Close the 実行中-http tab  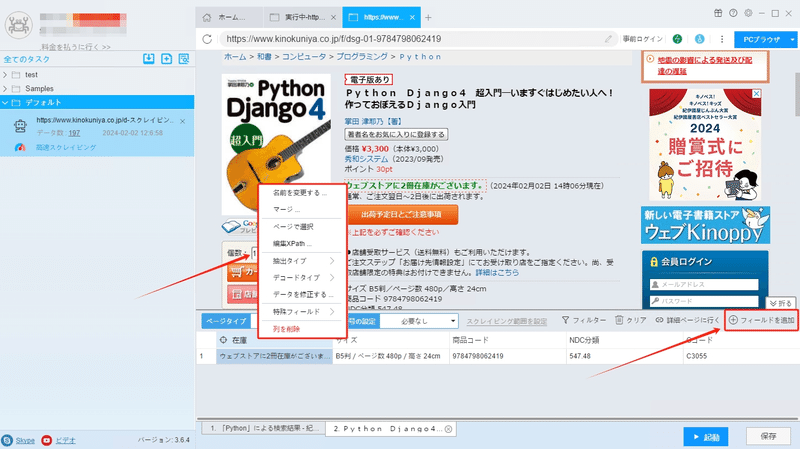[x=333, y=17]
